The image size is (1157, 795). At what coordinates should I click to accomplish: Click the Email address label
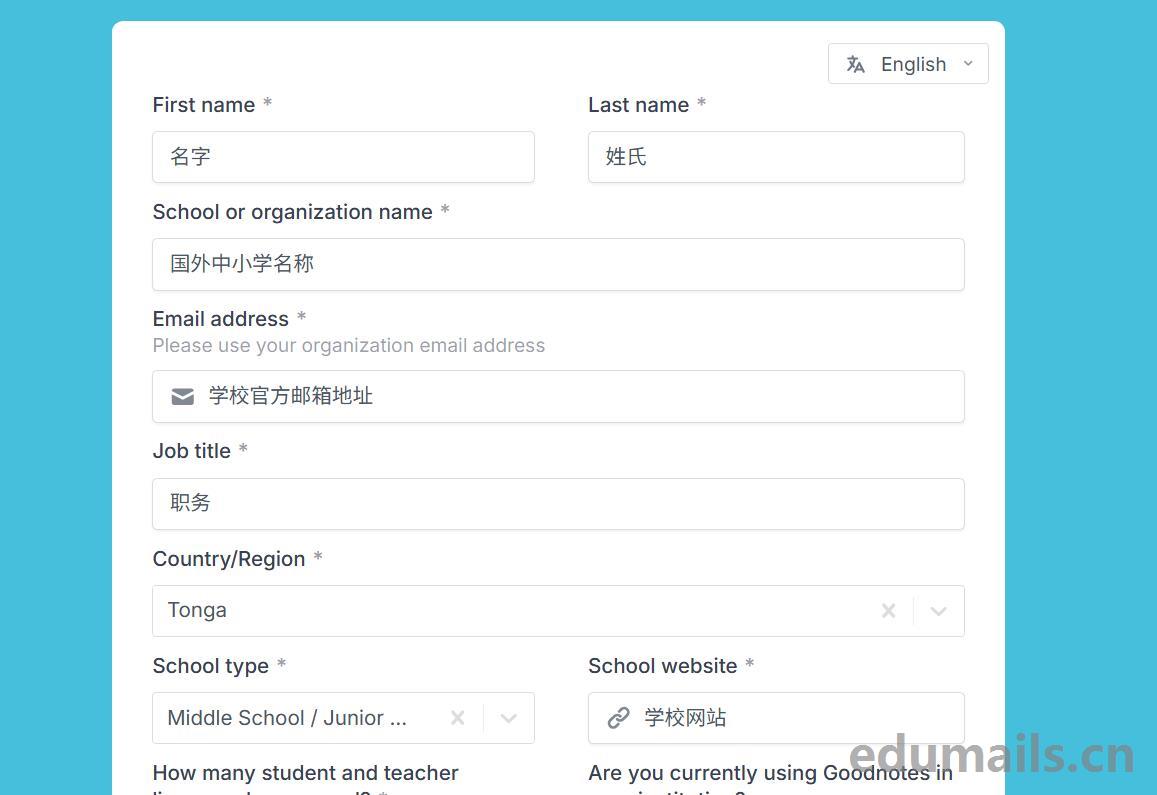pyautogui.click(x=221, y=319)
